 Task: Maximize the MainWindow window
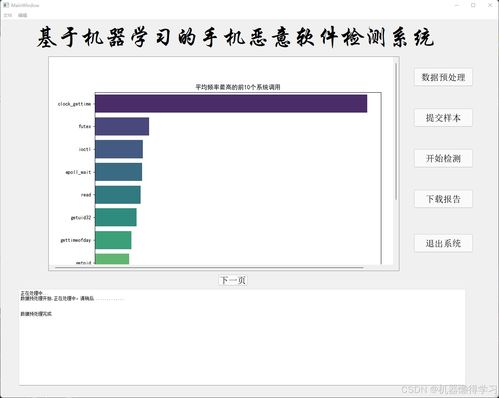tap(473, 5)
